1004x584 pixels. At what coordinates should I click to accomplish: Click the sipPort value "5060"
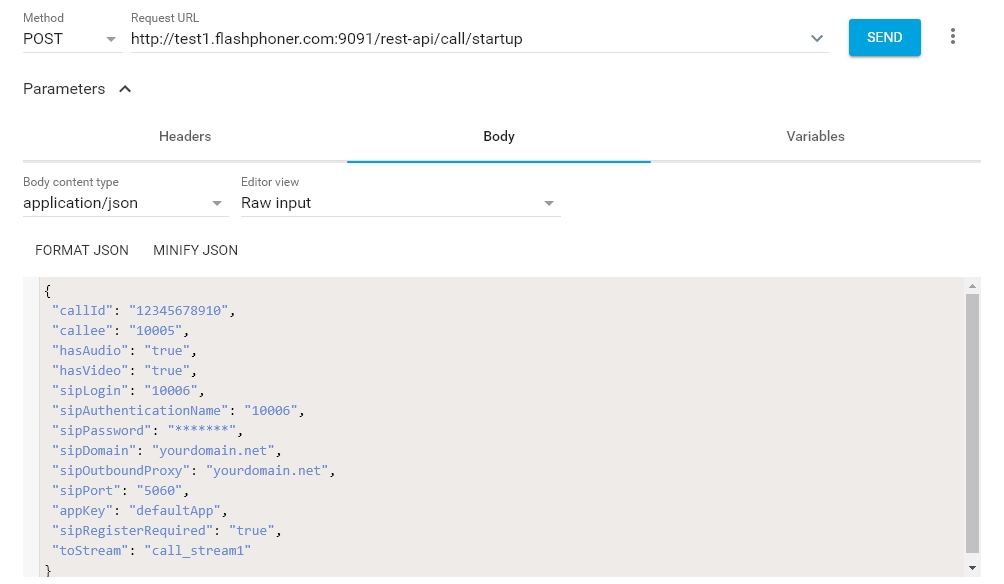pyautogui.click(x=165, y=490)
